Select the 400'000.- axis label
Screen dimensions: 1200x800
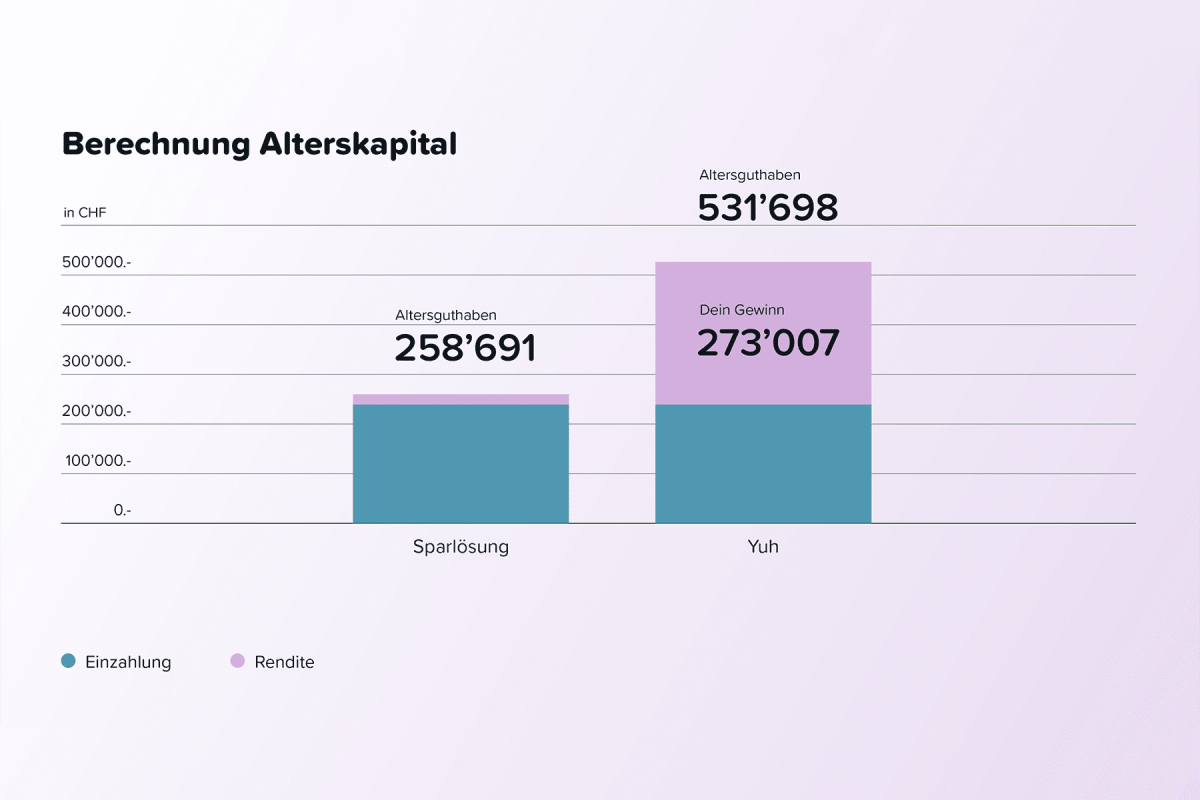pos(97,312)
